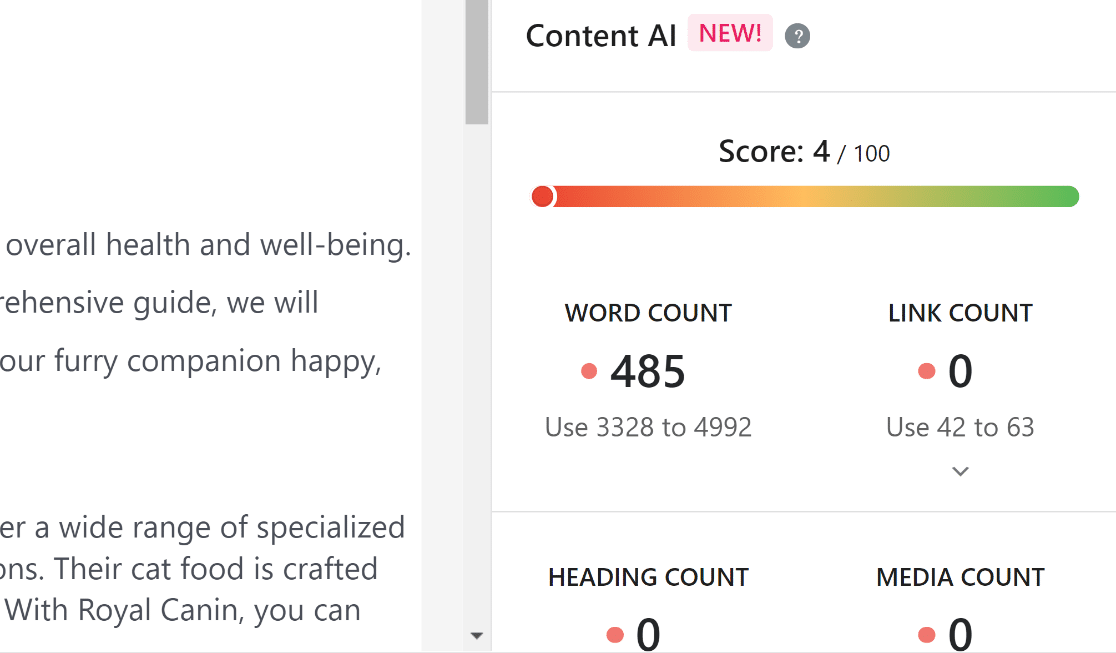Click the Media Count status indicator dot
Viewport: 1116px width, 653px height.
pos(926,634)
